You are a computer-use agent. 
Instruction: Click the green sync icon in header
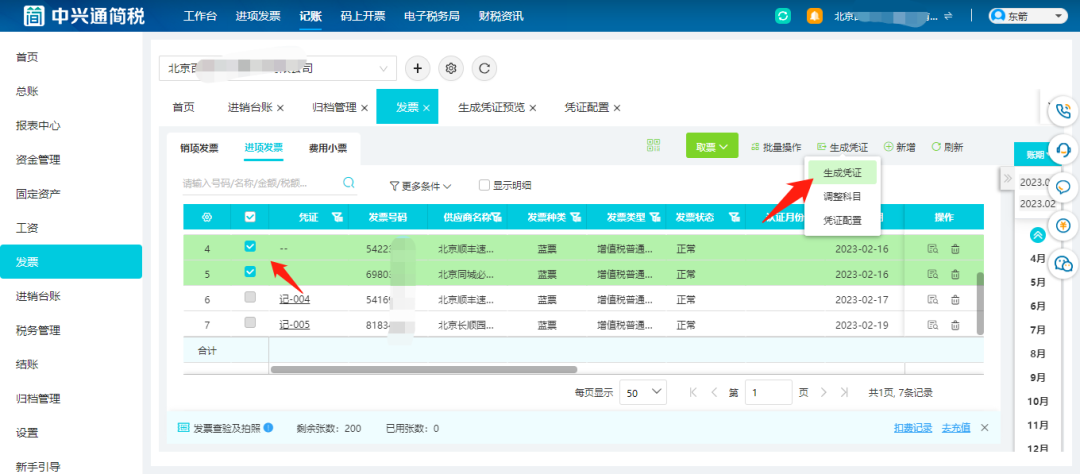point(782,16)
